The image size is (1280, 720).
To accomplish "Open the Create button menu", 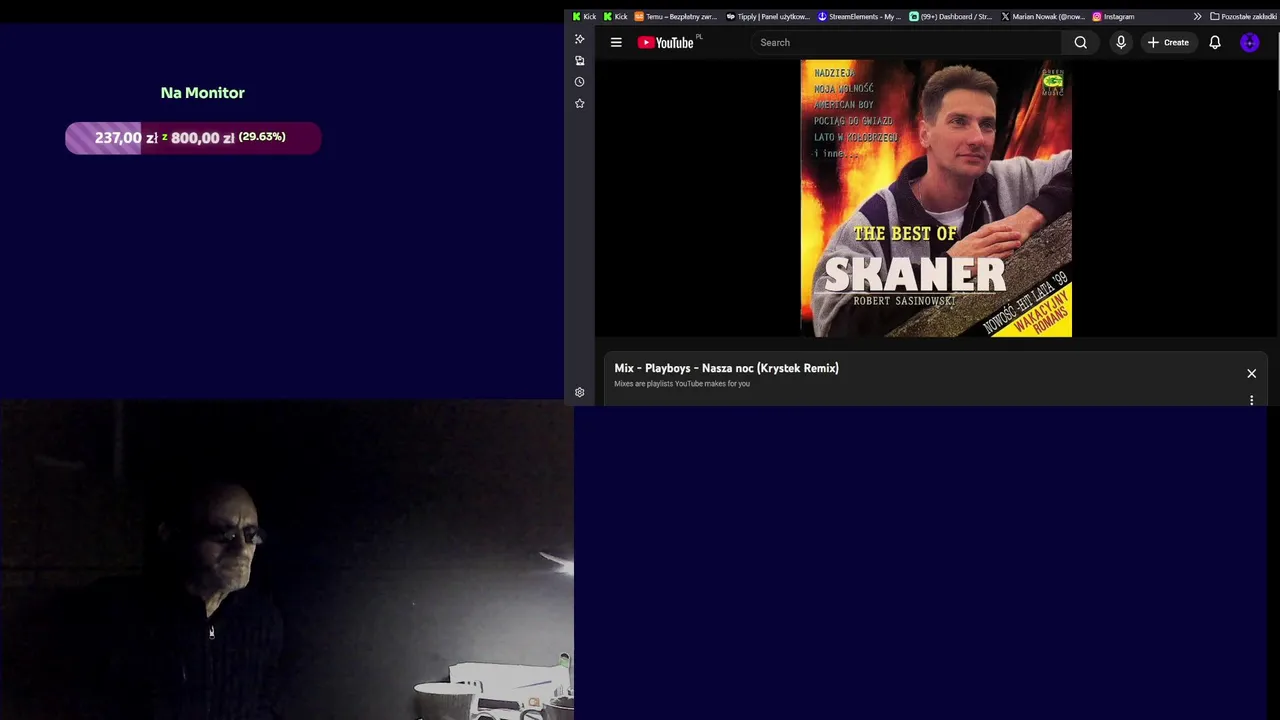I will (x=1168, y=42).
